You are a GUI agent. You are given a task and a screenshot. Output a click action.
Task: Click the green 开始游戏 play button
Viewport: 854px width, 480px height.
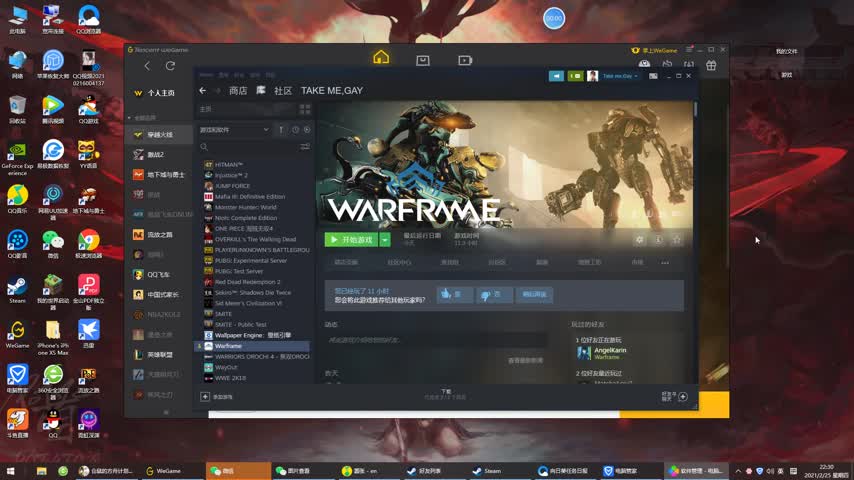pos(351,240)
